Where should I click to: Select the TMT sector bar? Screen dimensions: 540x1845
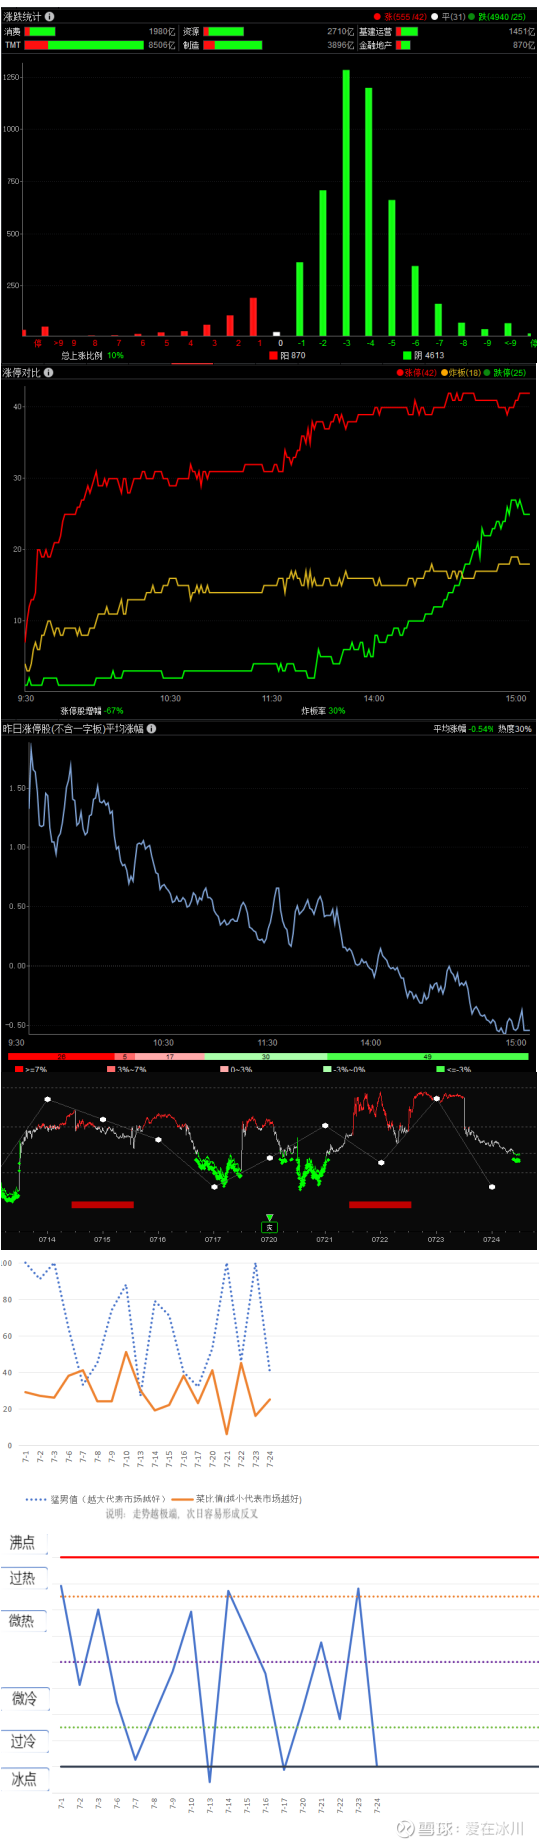pos(84,45)
